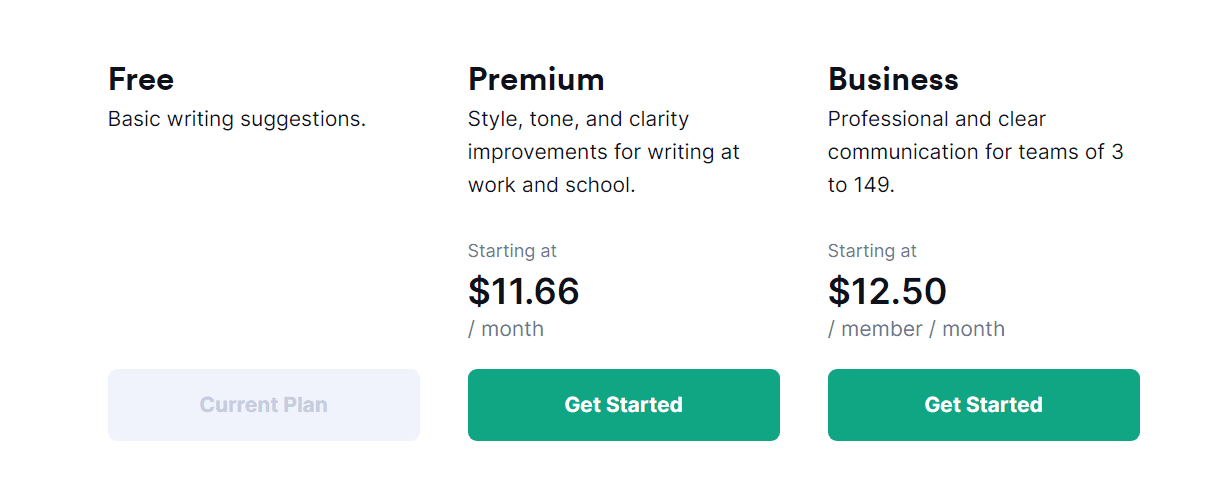The width and height of the screenshot is (1229, 477).
Task: Click the 'work and school.' text line
Action: point(551,185)
